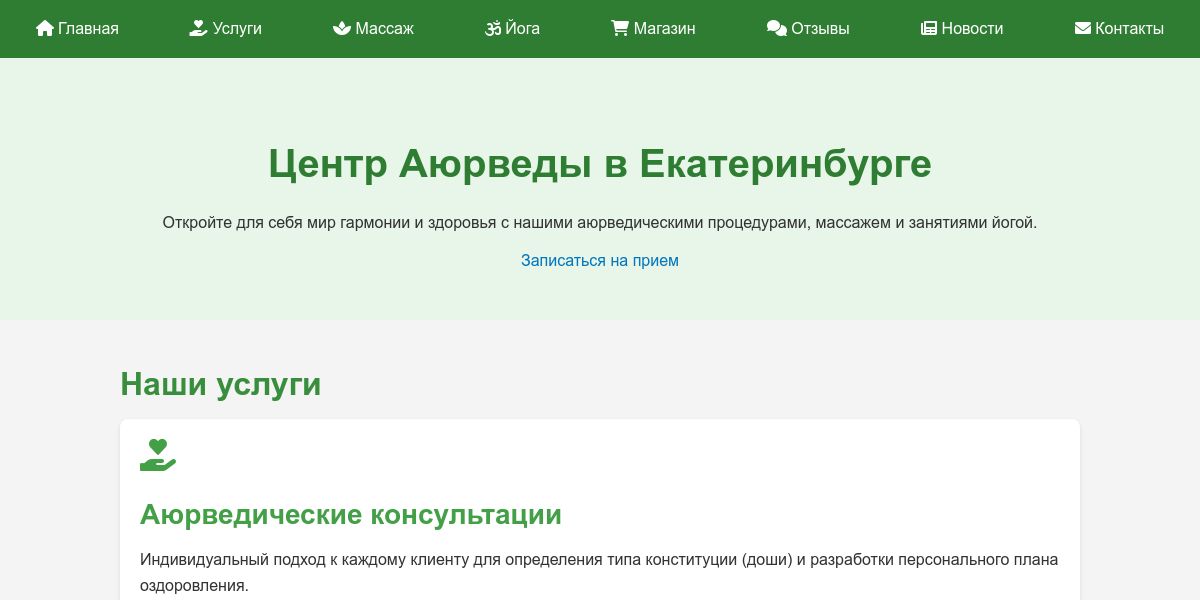
Task: Select the Йога nav label
Action: pyautogui.click(x=523, y=29)
